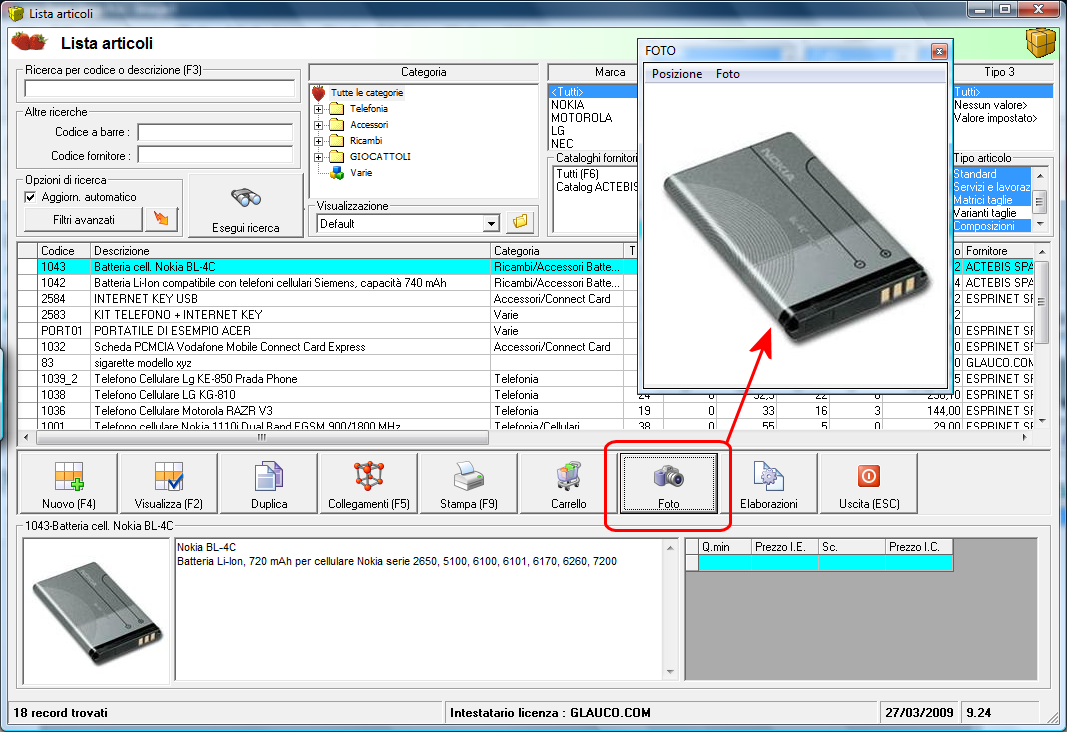Click the battery thumbnail in the detail panel
Screen dimensions: 1067x732
tap(97, 611)
